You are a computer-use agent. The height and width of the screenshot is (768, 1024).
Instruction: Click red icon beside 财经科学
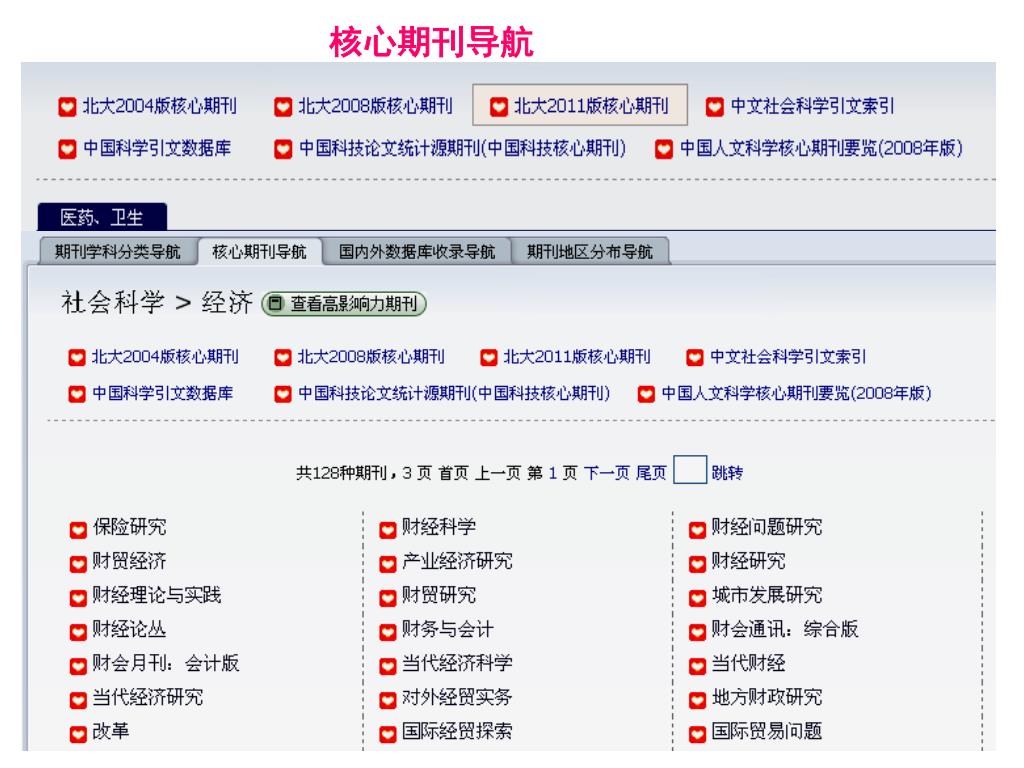[x=388, y=530]
